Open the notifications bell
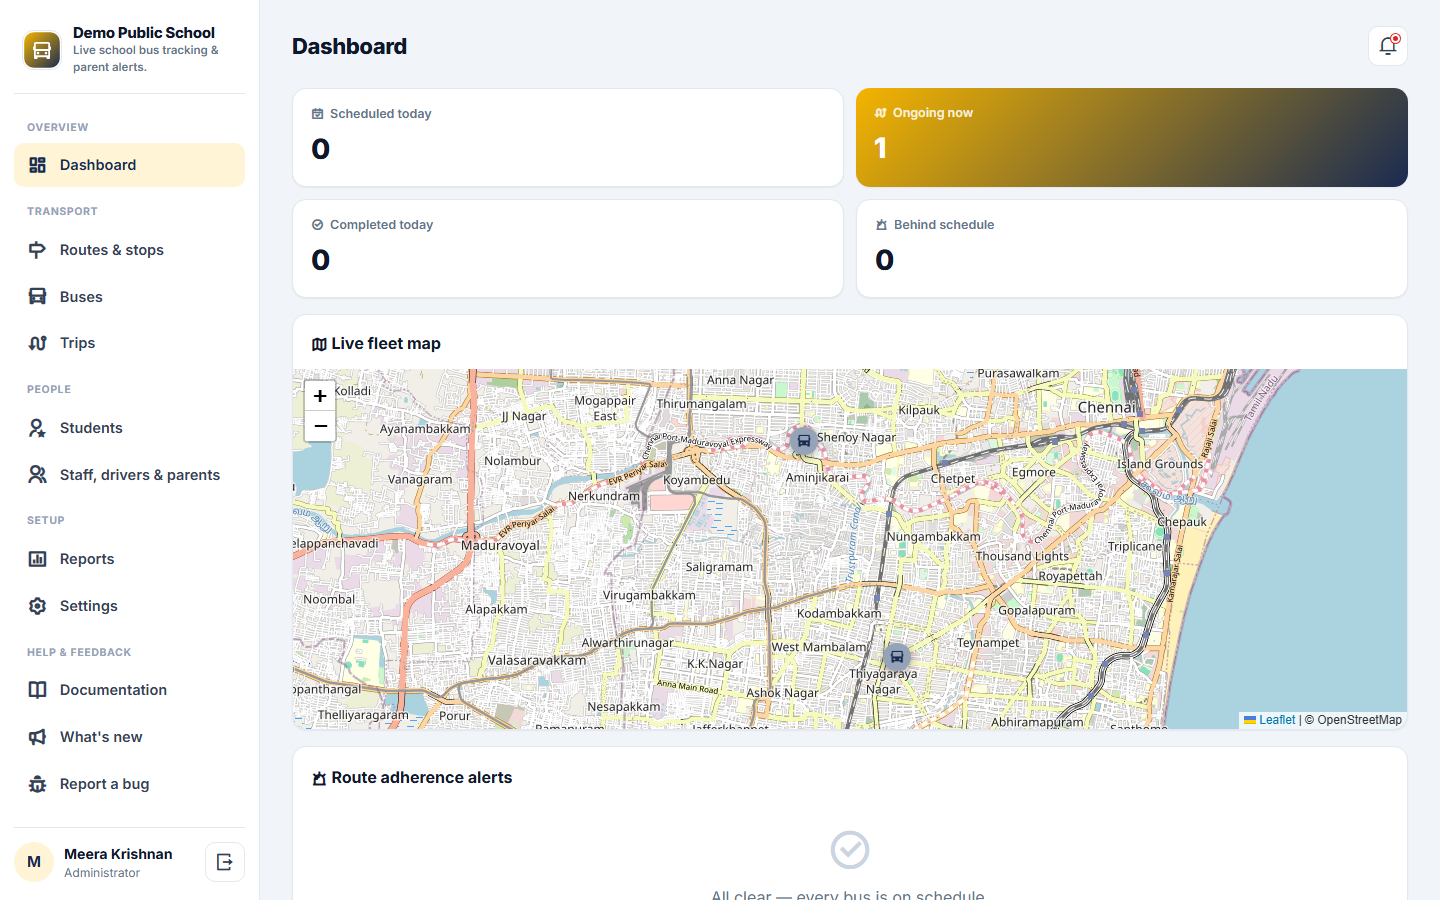Image resolution: width=1440 pixels, height=900 pixels. 1388,46
